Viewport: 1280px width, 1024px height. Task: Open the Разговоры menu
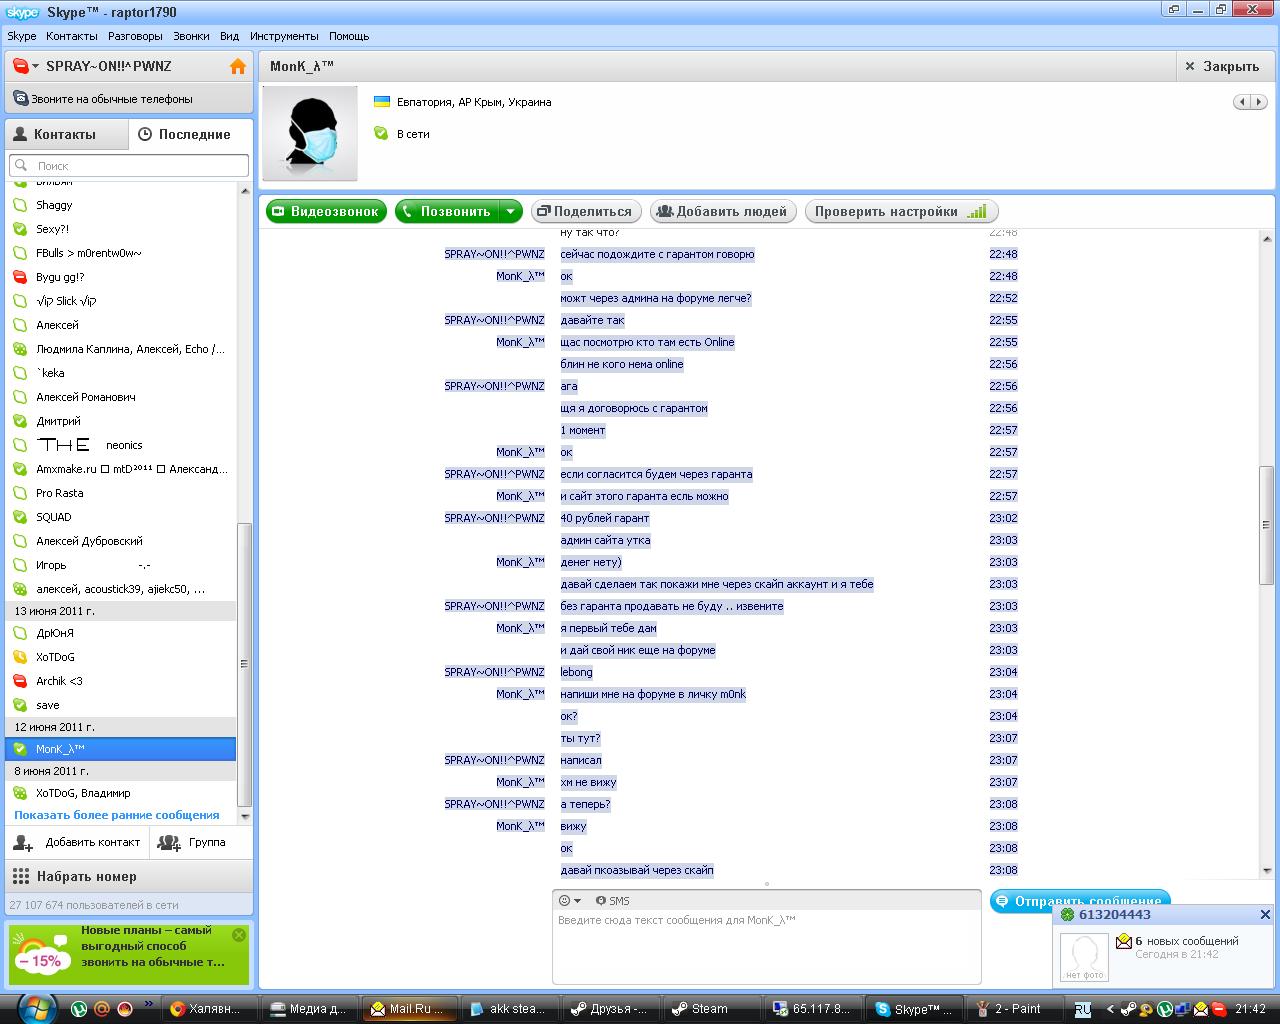click(x=135, y=36)
